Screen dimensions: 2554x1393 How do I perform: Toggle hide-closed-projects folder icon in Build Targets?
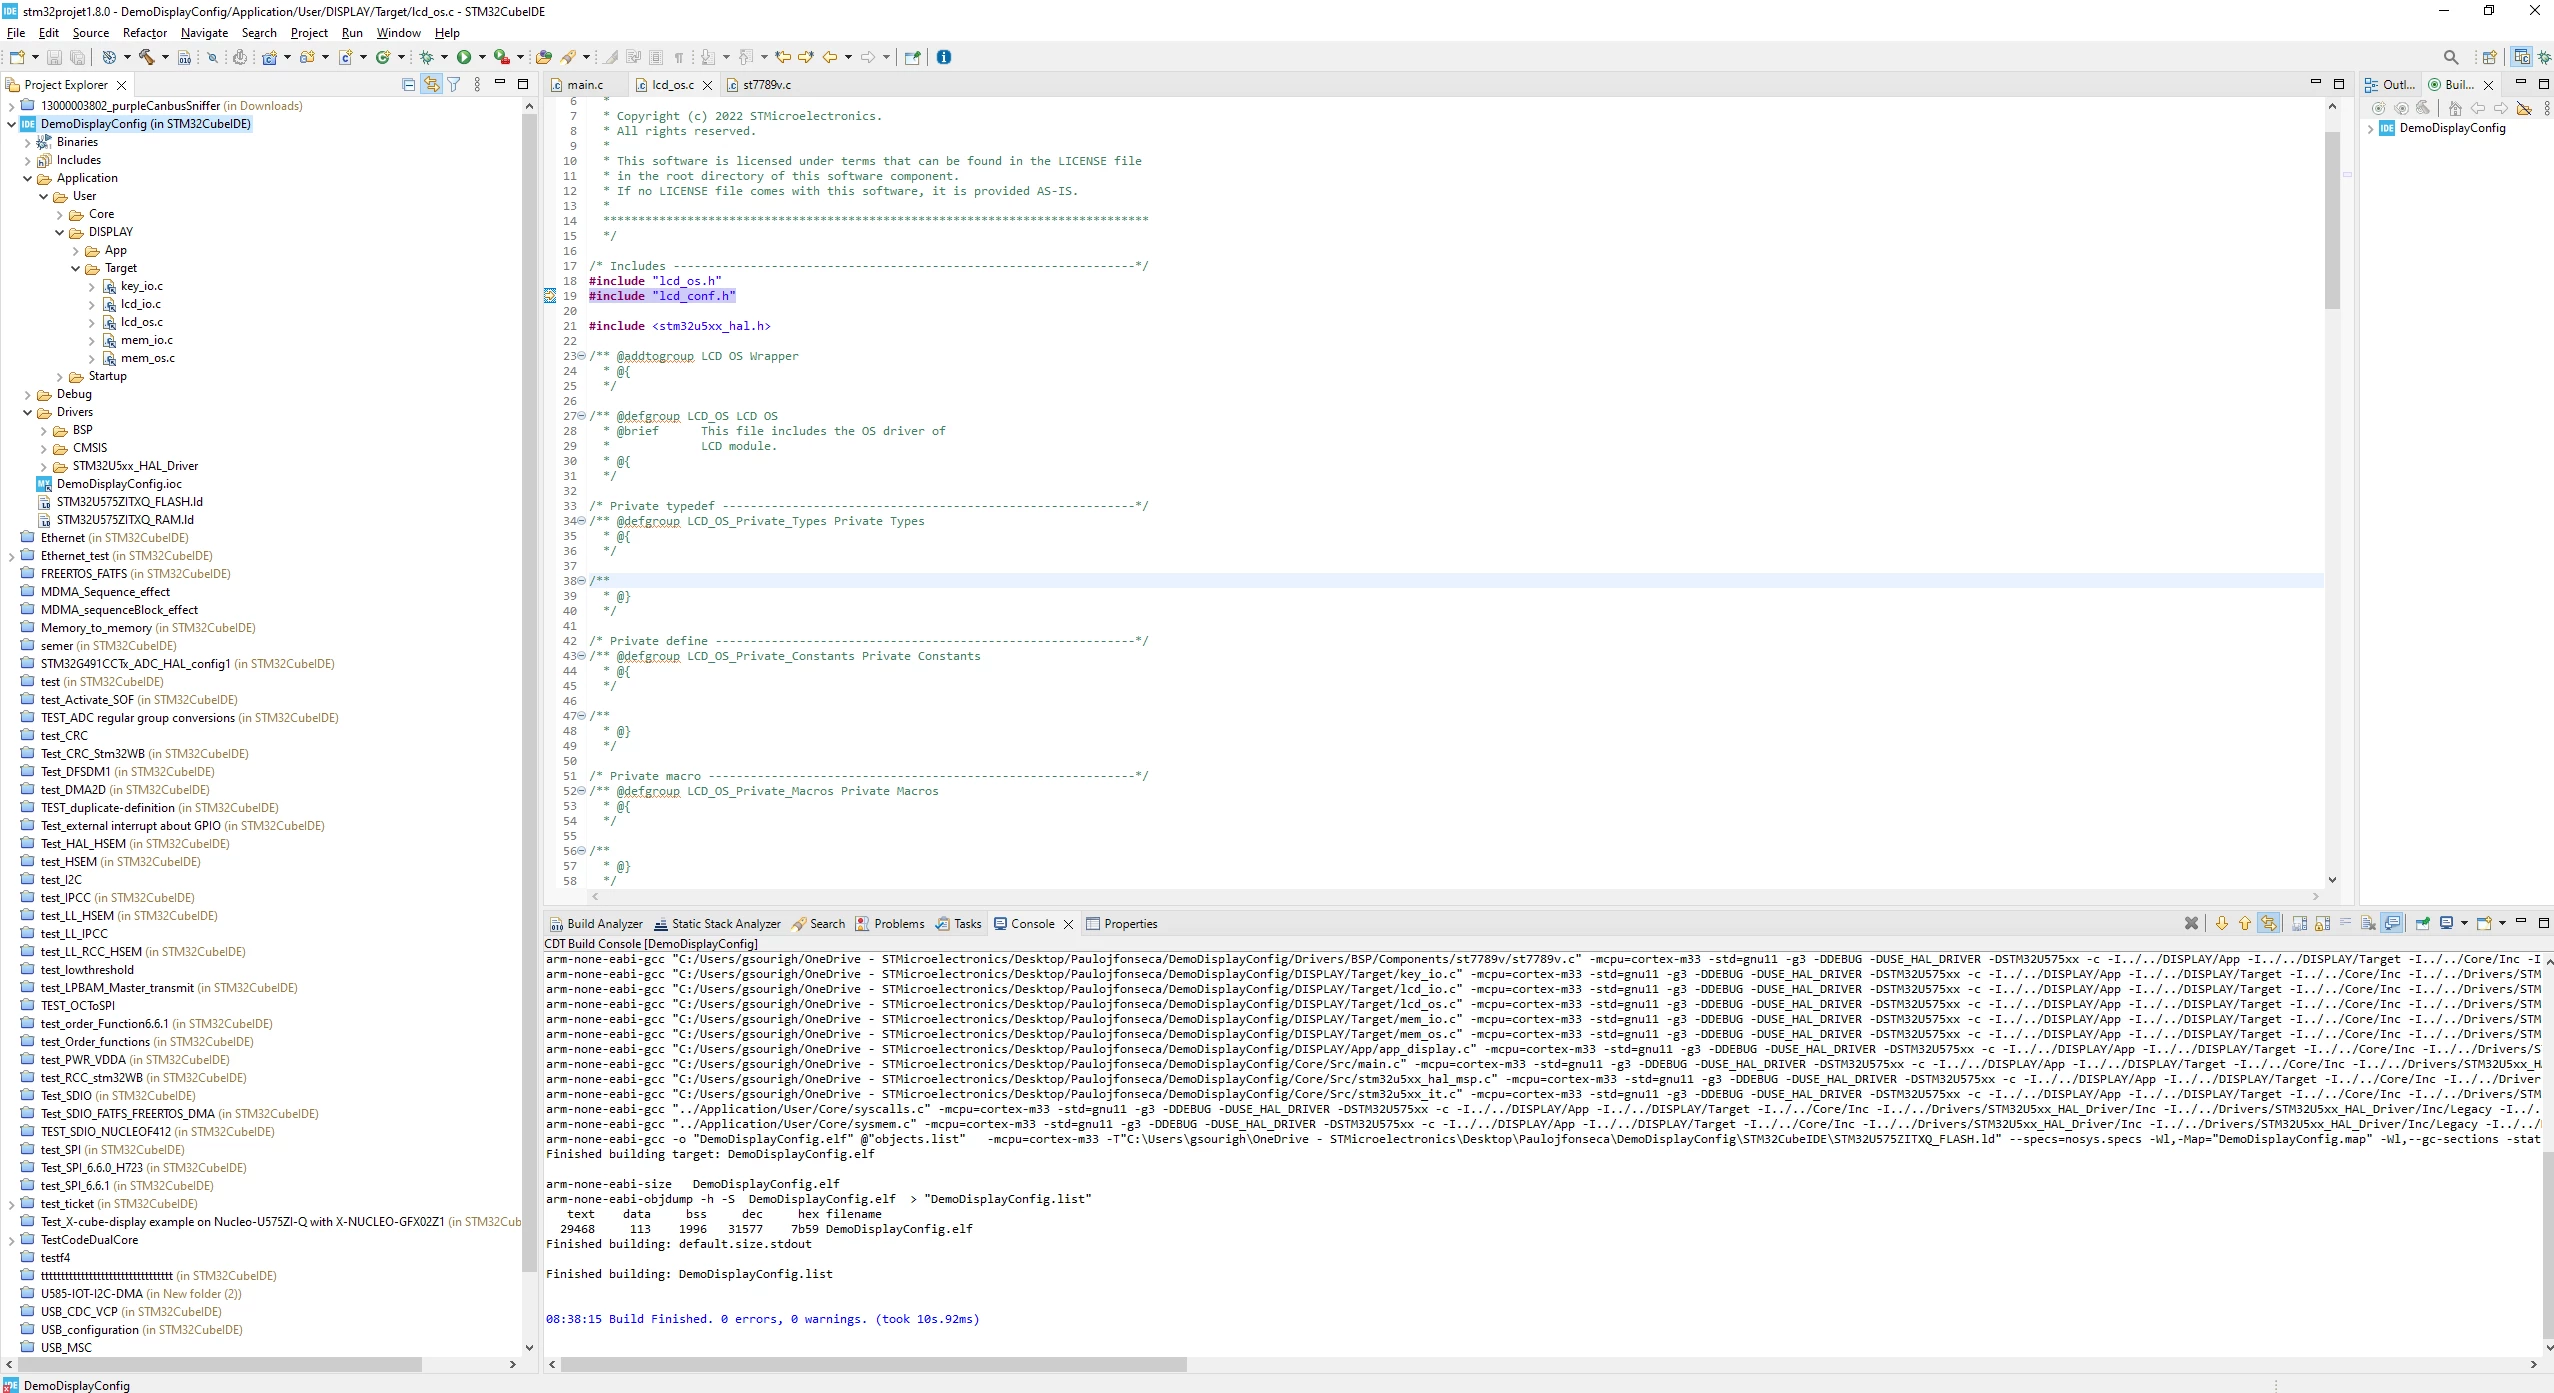click(2524, 108)
